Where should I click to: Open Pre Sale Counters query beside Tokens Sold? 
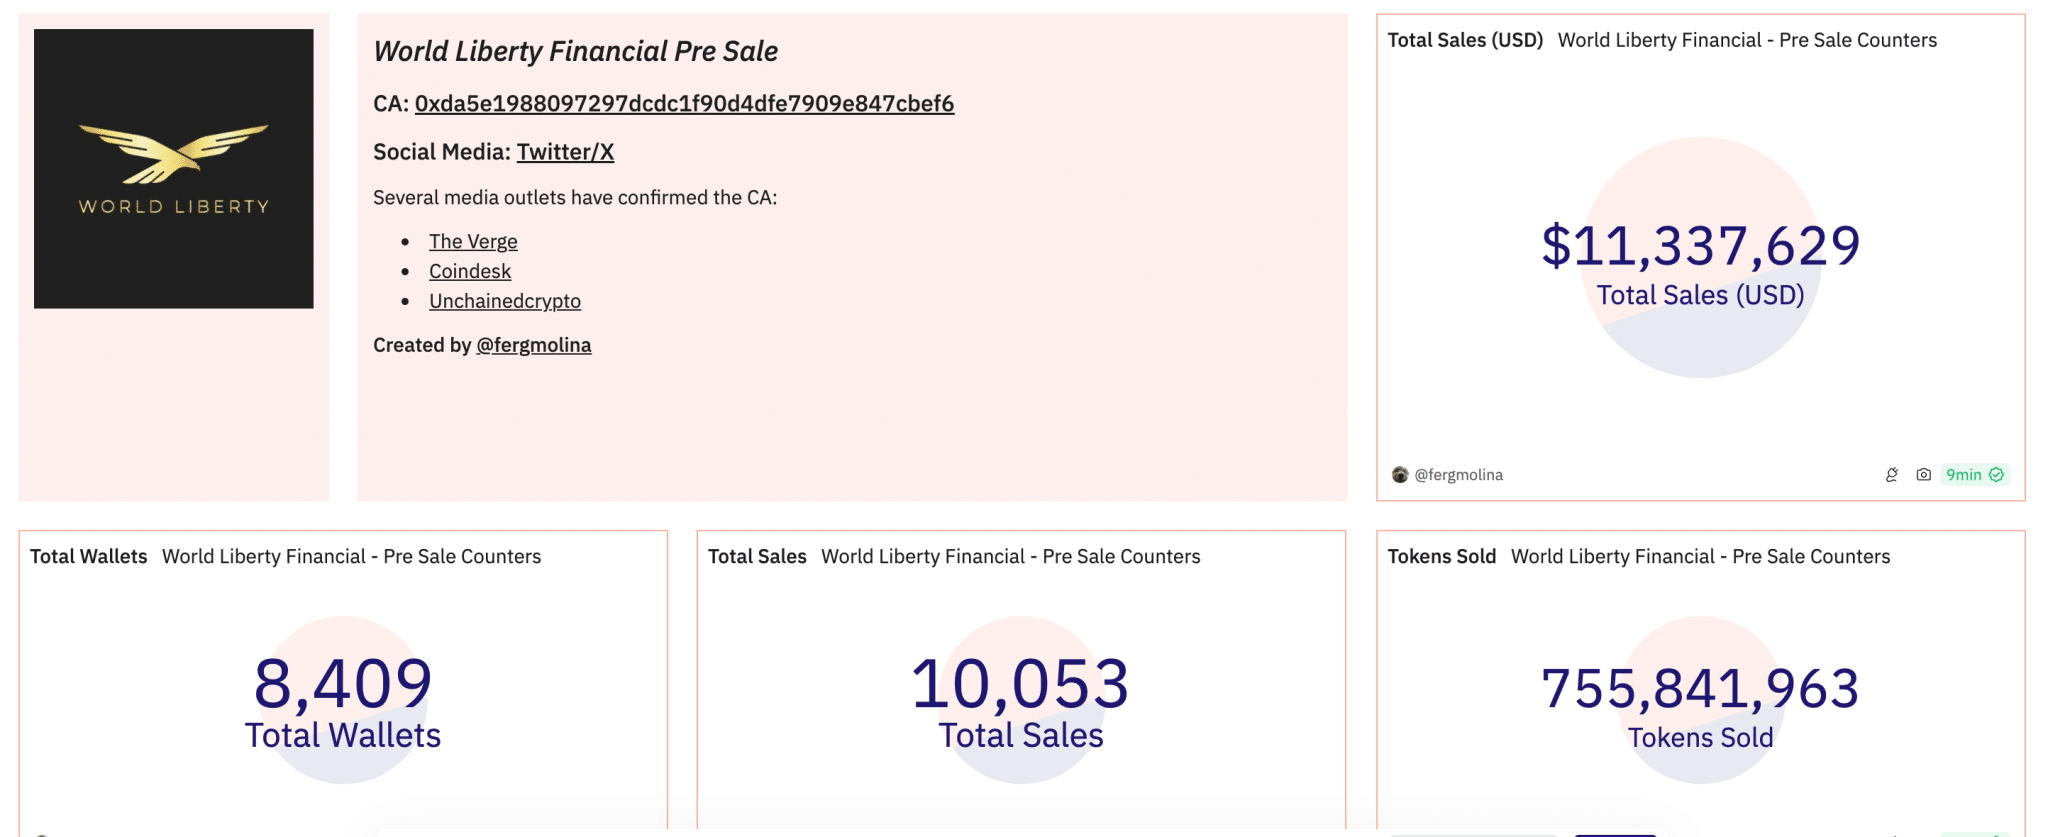pos(1700,557)
